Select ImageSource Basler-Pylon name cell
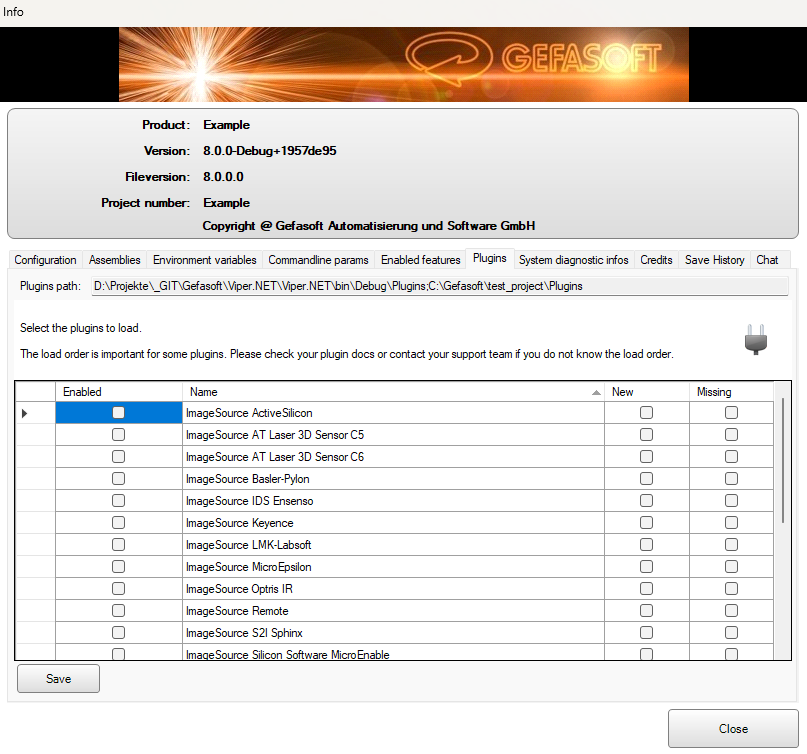Image resolution: width=807 pixels, height=754 pixels. click(394, 479)
